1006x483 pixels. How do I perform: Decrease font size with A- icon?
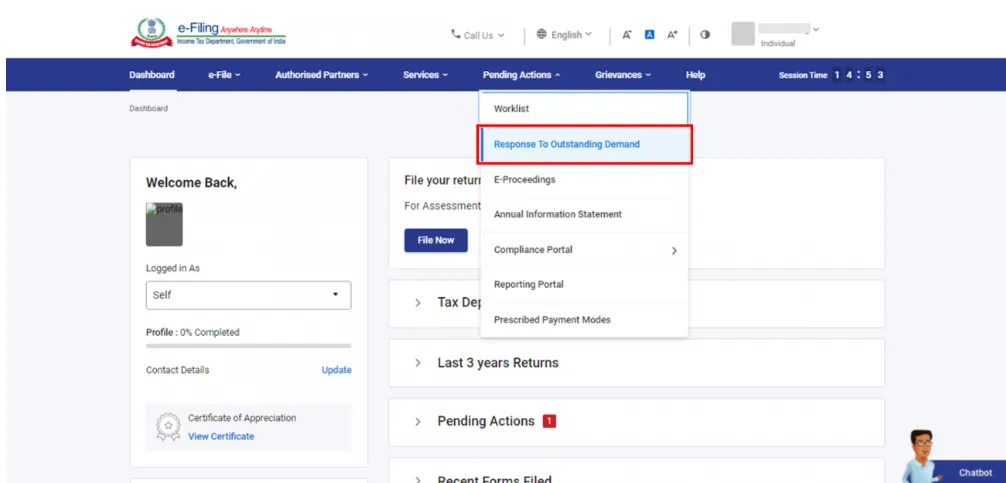(x=627, y=35)
